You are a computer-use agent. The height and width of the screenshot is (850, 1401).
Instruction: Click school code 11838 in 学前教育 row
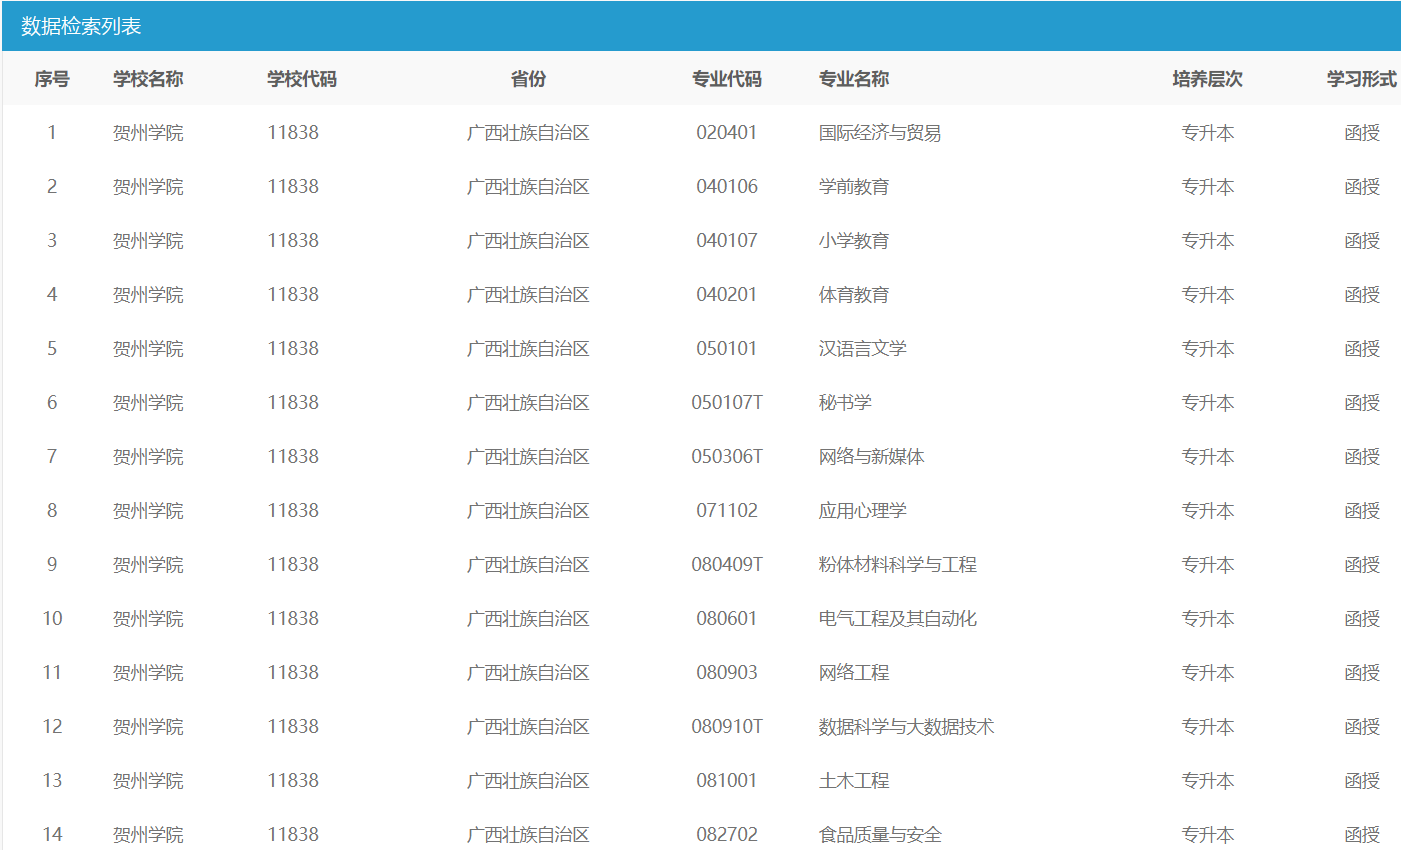(x=293, y=187)
